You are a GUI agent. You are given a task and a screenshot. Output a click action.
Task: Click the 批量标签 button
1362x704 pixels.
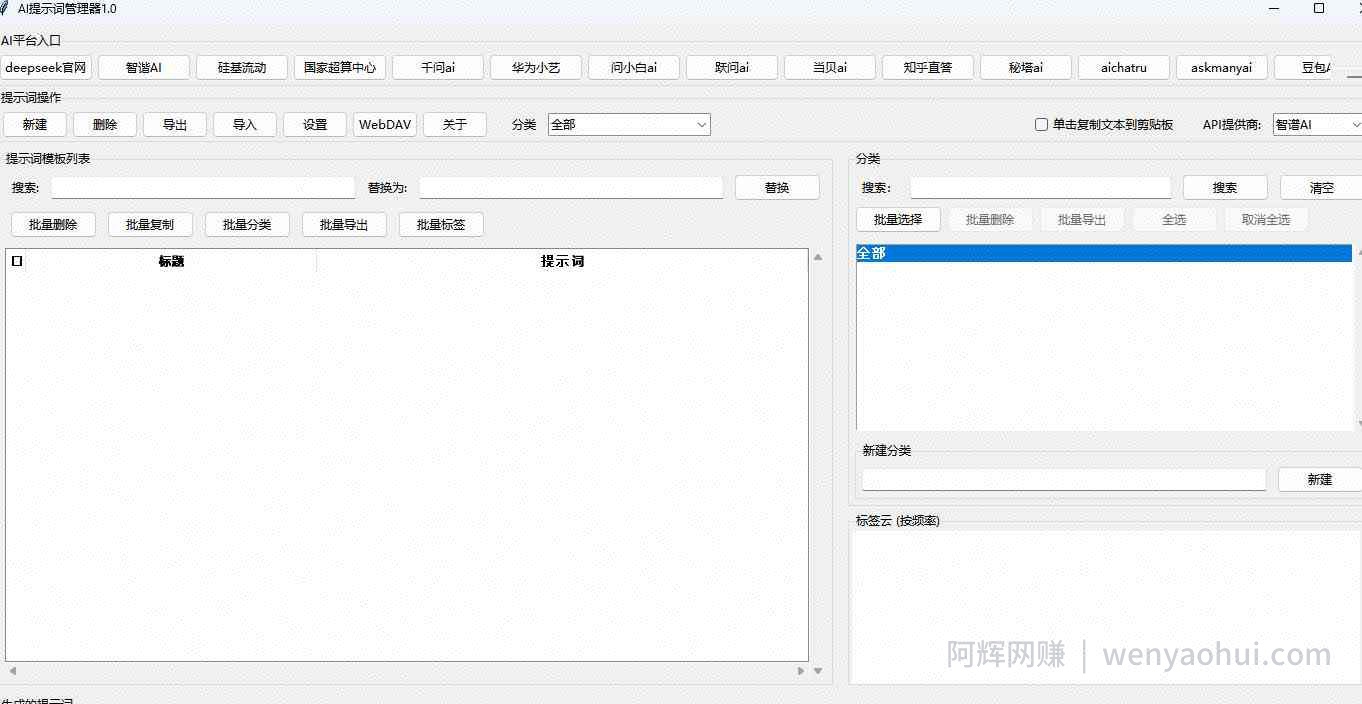(441, 225)
